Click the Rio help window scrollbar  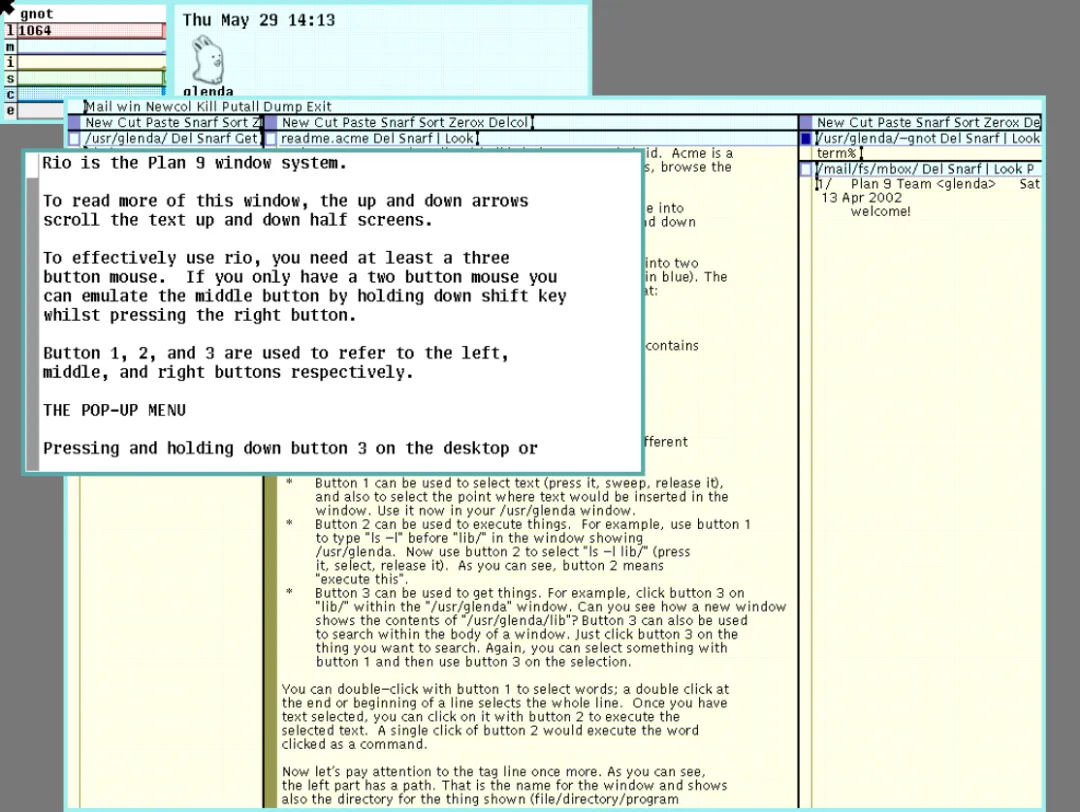(32, 311)
